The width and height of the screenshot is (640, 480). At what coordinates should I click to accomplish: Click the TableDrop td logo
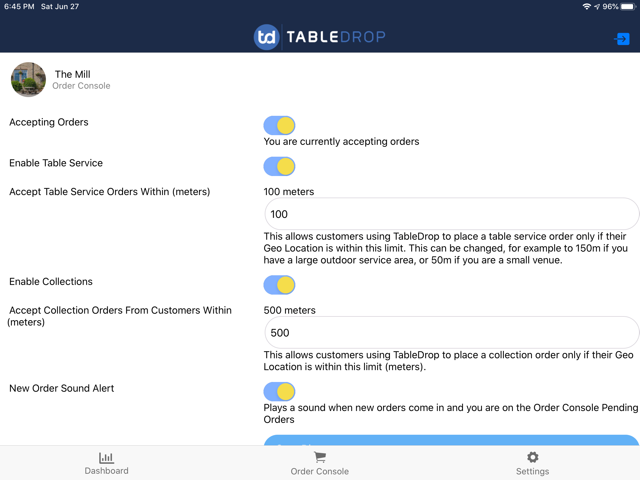(267, 37)
